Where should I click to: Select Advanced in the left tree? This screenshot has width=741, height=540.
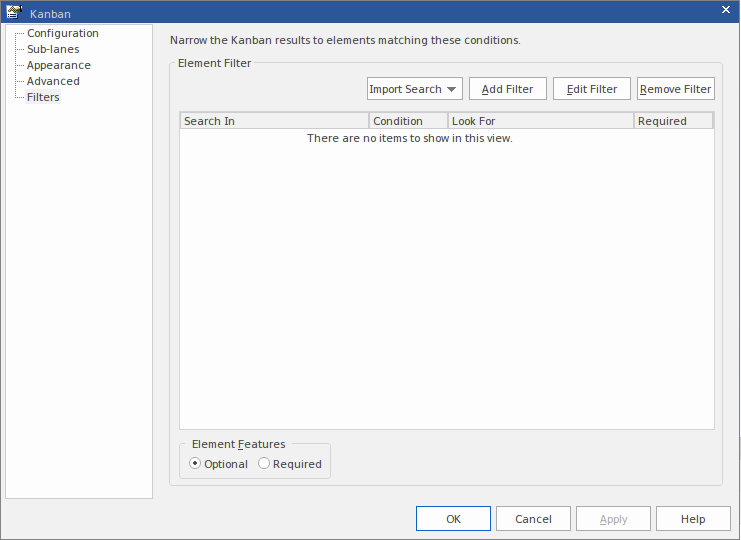(53, 81)
